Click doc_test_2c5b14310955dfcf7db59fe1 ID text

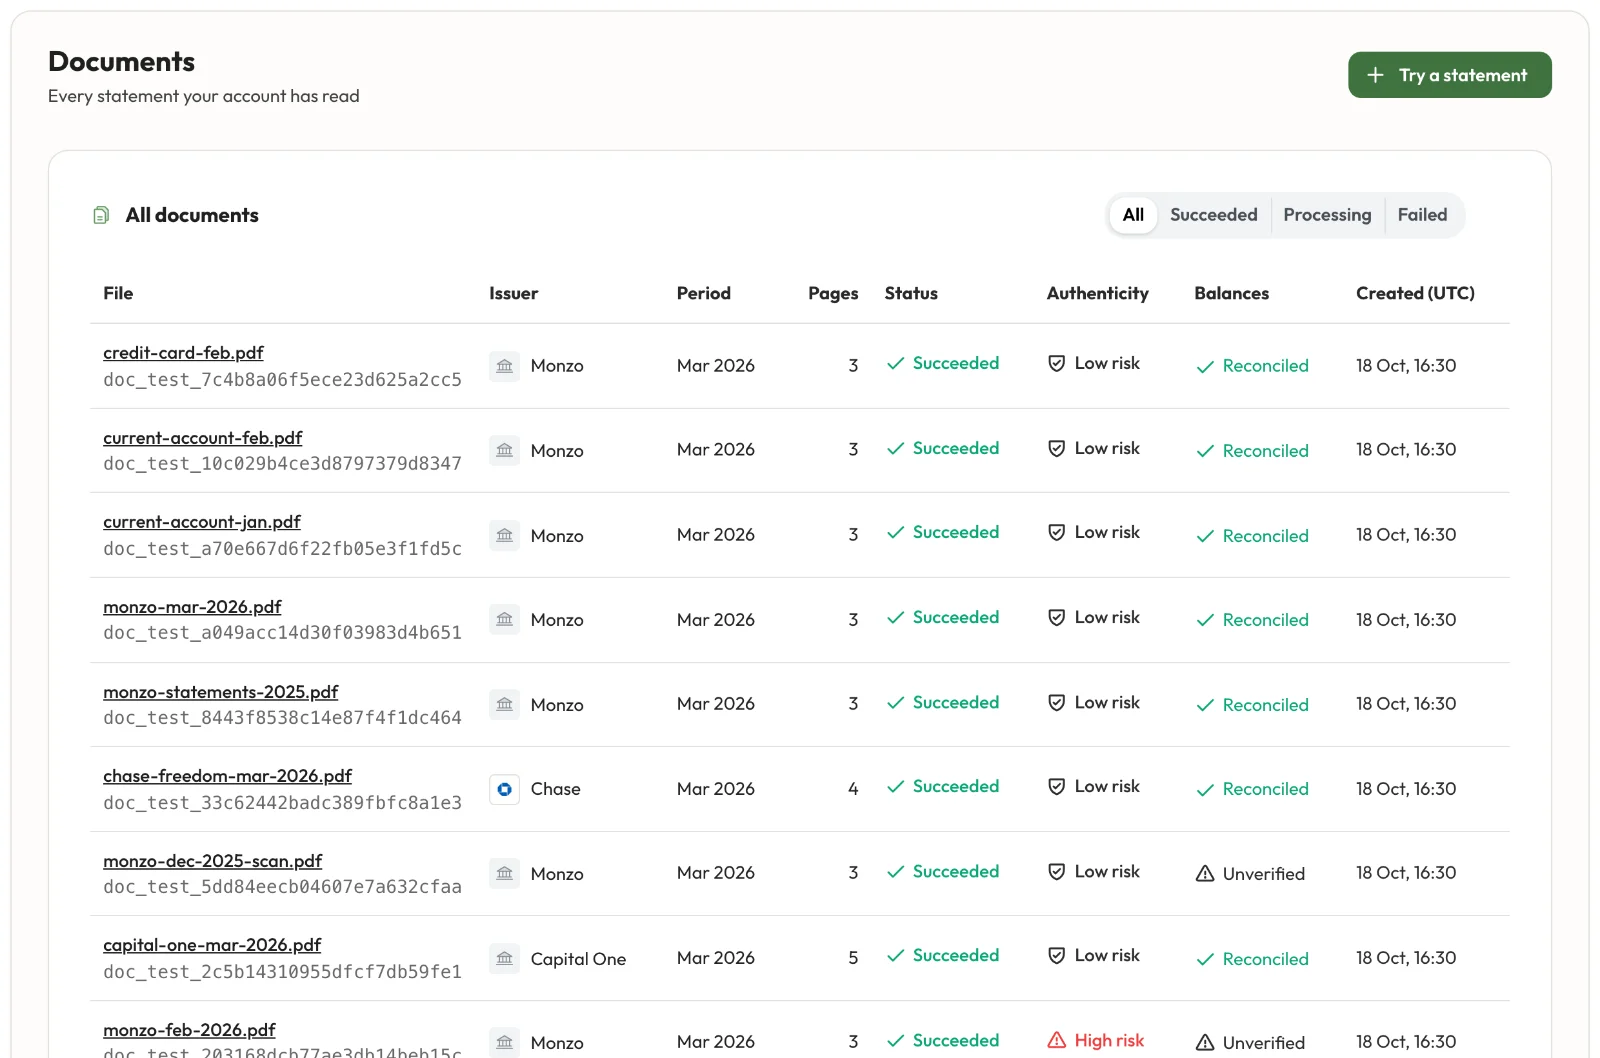[x=282, y=972]
